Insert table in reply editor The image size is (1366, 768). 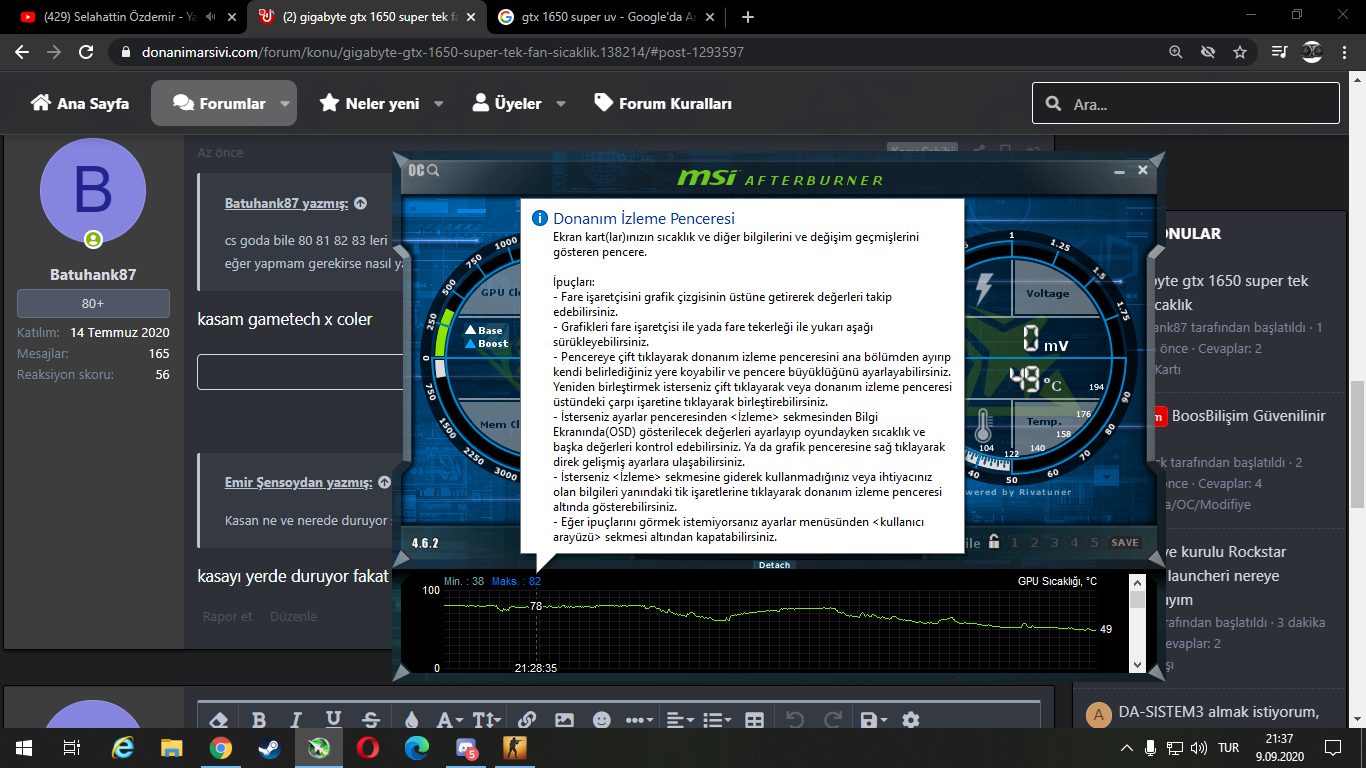pos(755,720)
